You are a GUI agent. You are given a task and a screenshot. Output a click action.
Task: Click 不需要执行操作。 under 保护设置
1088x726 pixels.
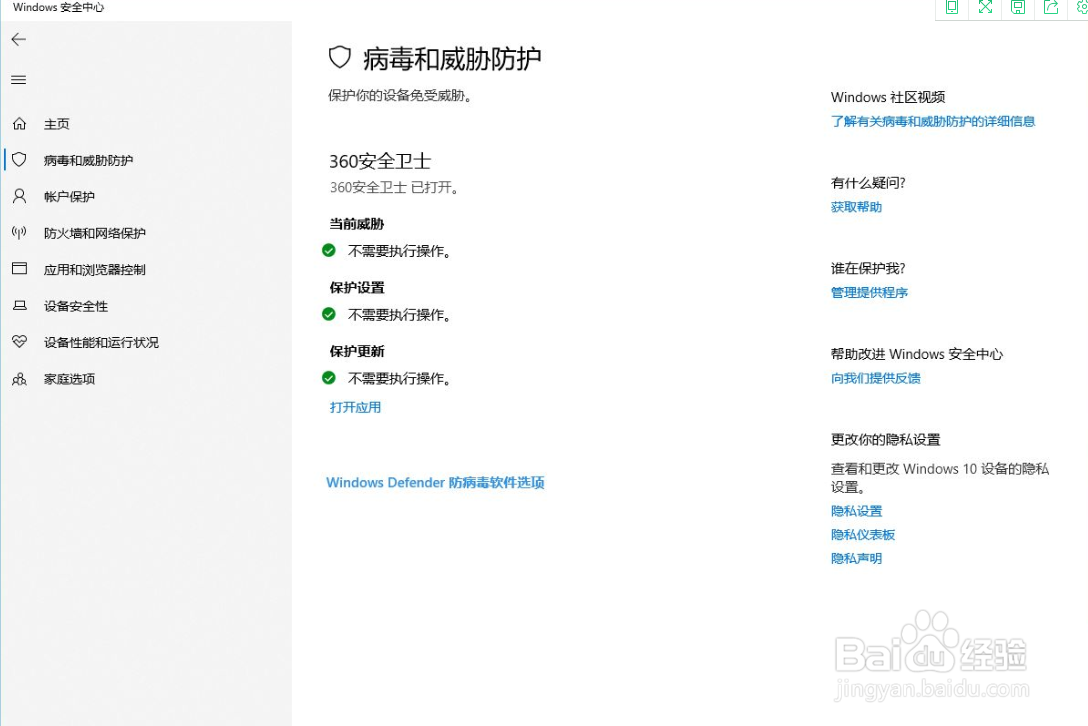[399, 315]
